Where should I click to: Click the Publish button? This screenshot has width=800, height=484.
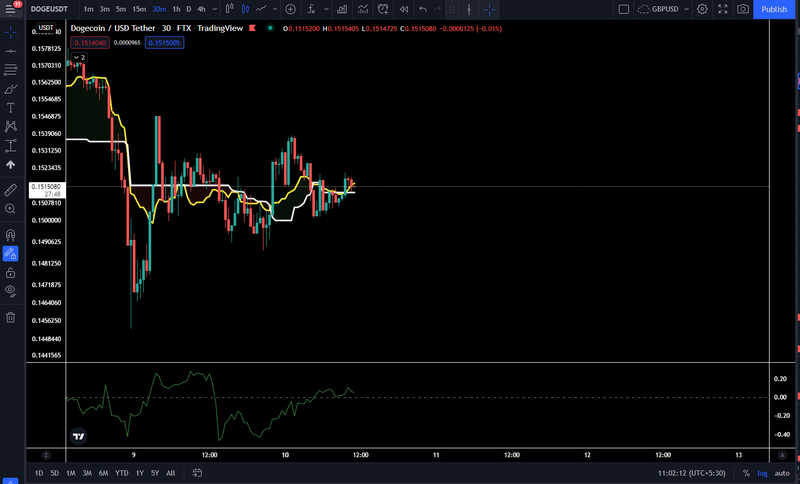point(774,9)
